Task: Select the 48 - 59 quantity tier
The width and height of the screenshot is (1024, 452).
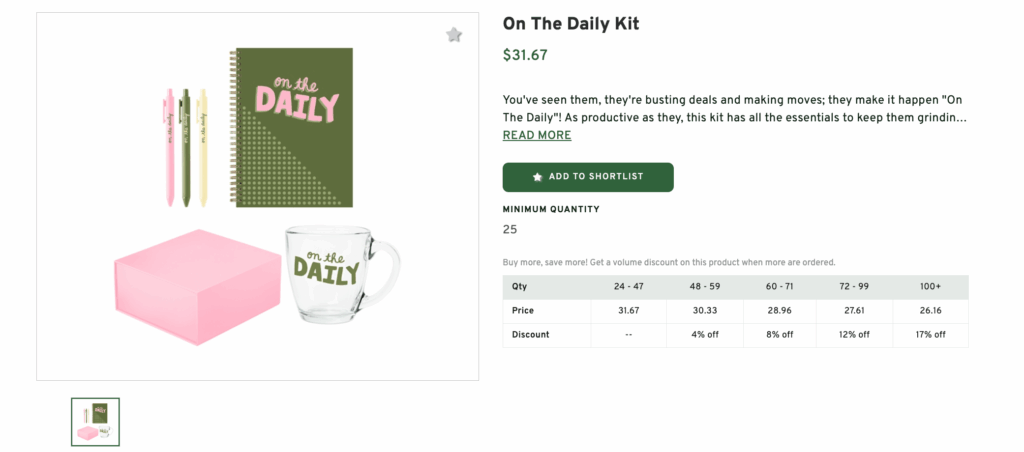Action: pos(704,286)
